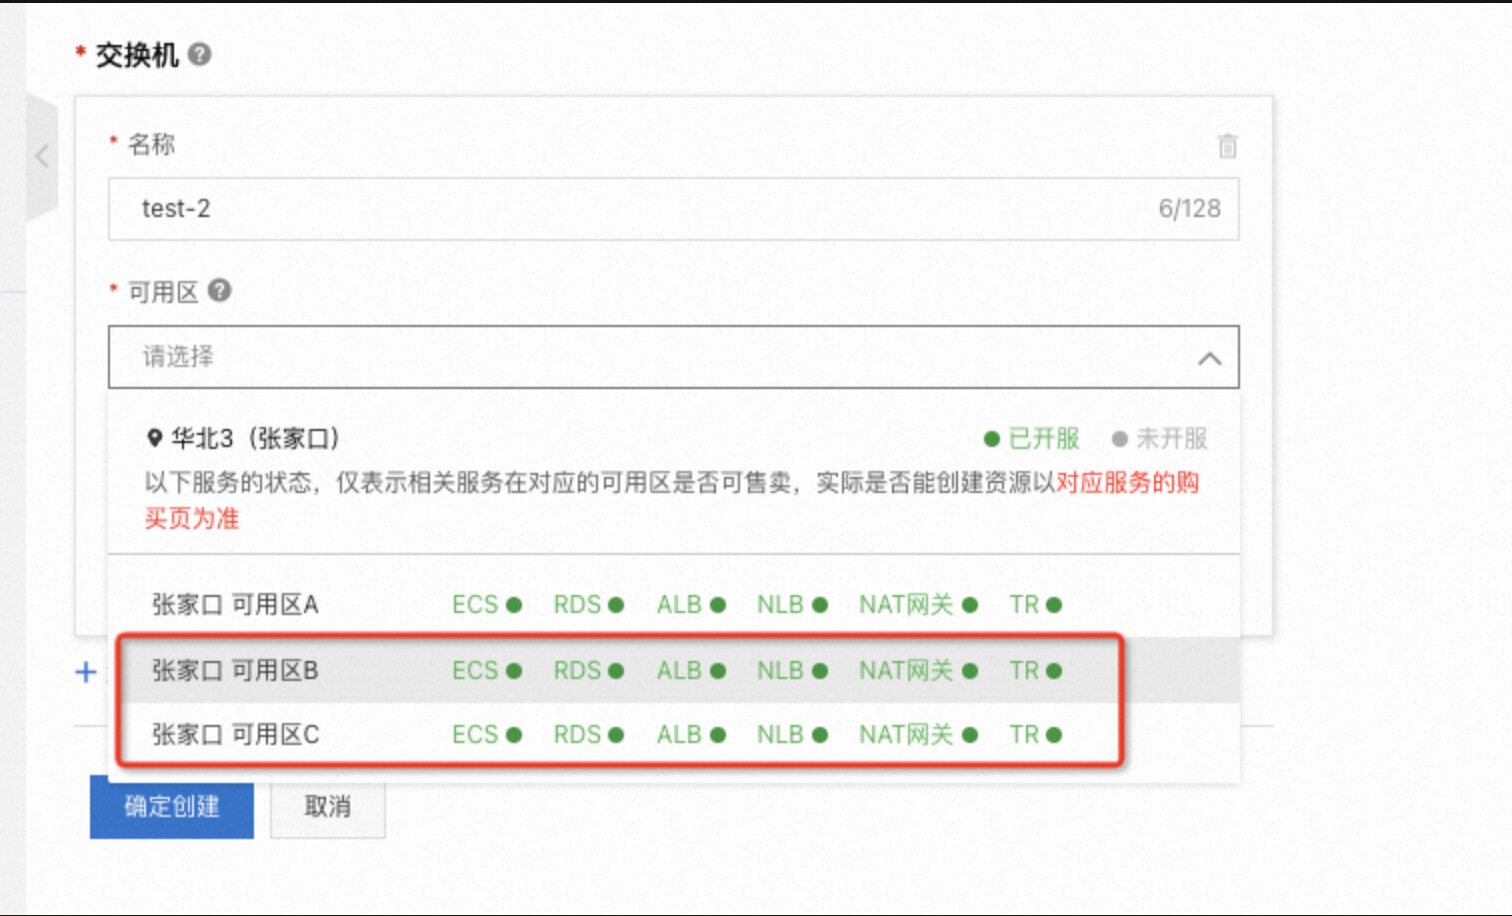Select 张家口 可用区B option
This screenshot has height=916, width=1512.
click(235, 670)
